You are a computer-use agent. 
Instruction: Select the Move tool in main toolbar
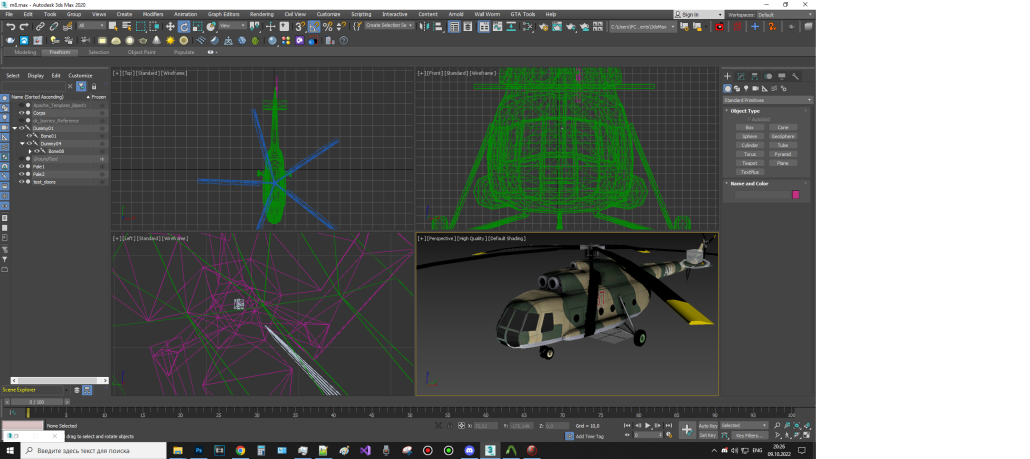170,27
